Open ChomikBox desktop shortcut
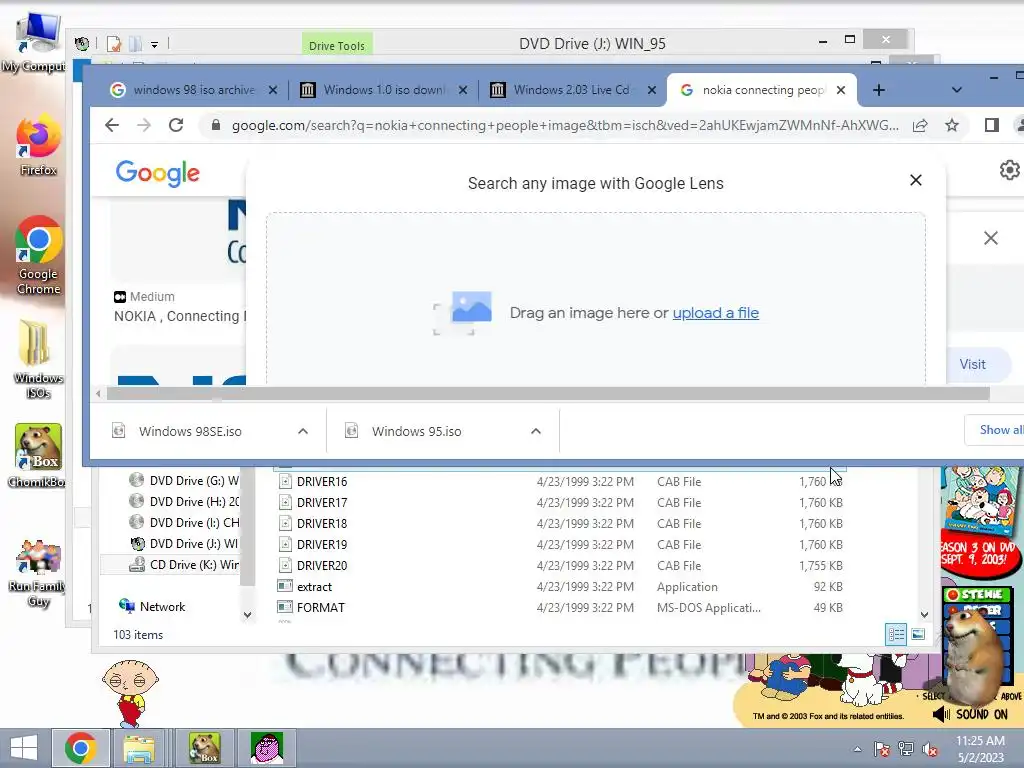 point(38,456)
